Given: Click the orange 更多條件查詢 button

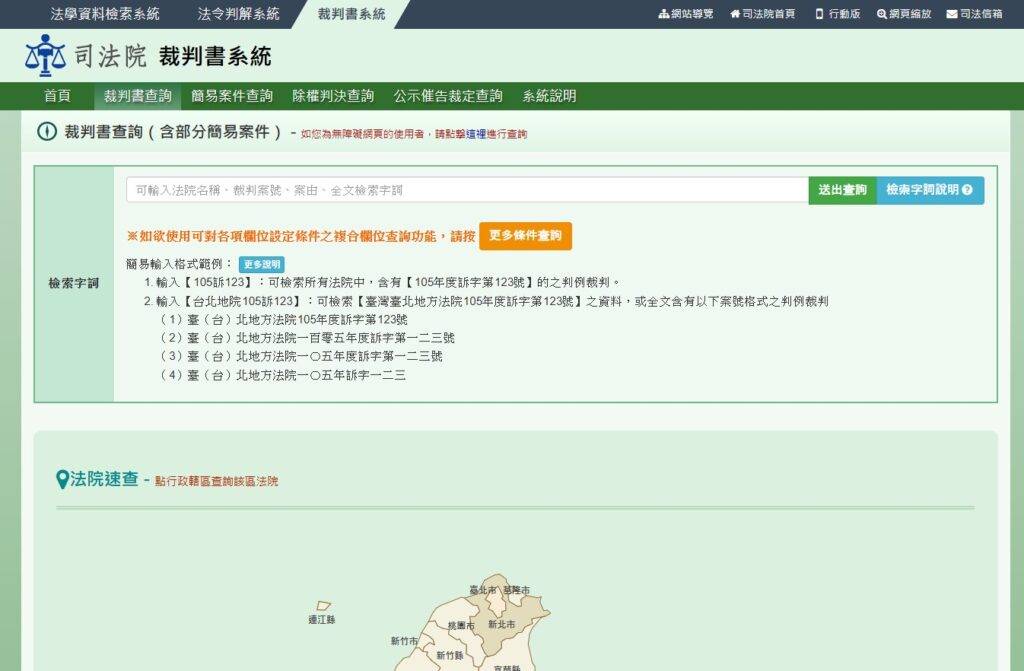Looking at the screenshot, I should coord(525,236).
